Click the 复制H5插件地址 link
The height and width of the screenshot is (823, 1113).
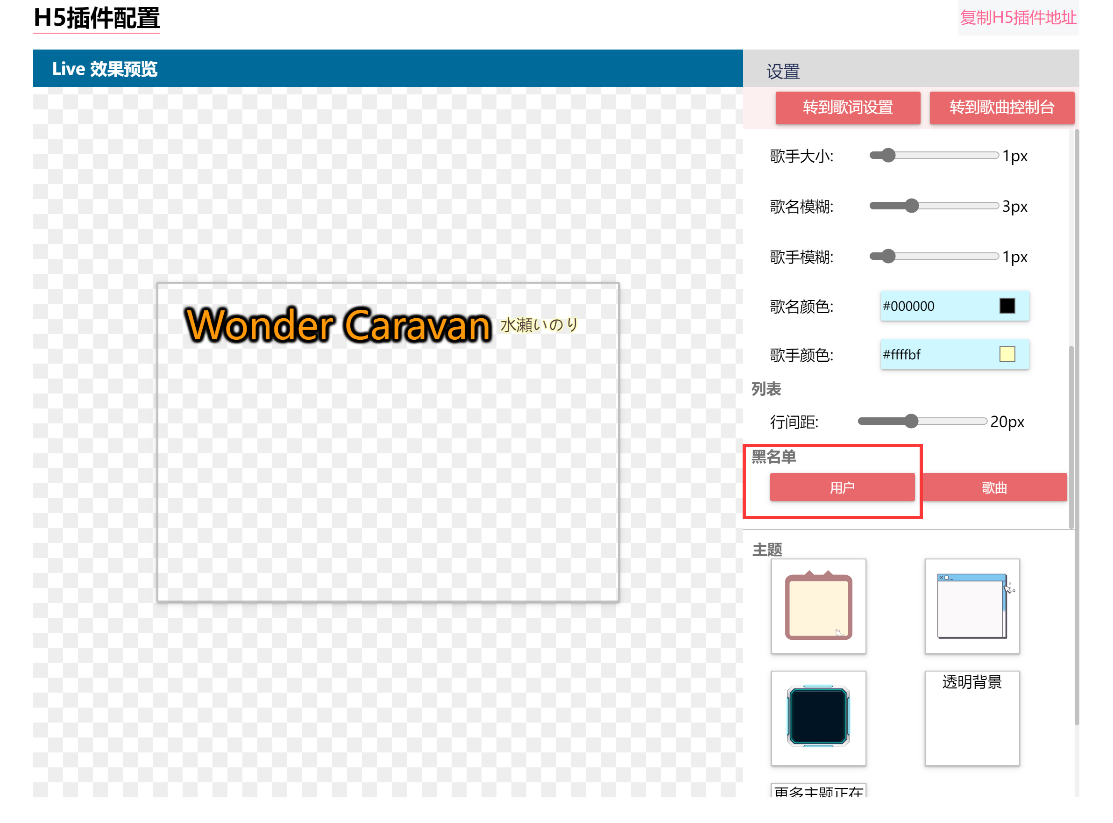tap(1018, 18)
